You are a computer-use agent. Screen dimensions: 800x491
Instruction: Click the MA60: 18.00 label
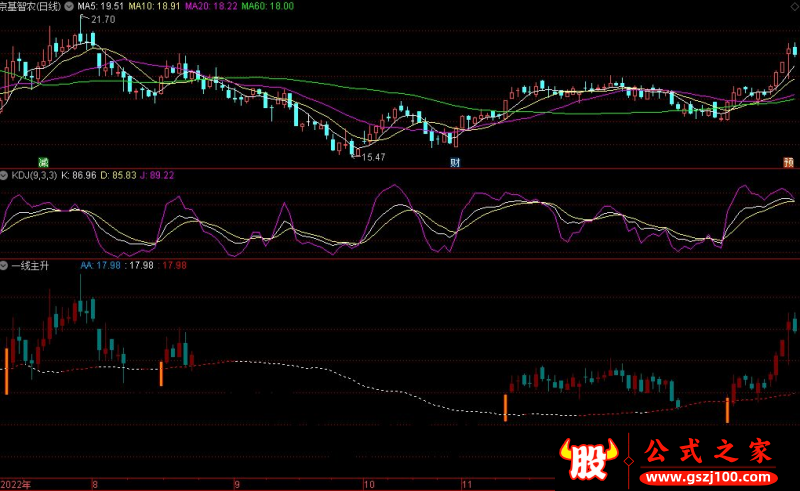[267, 6]
